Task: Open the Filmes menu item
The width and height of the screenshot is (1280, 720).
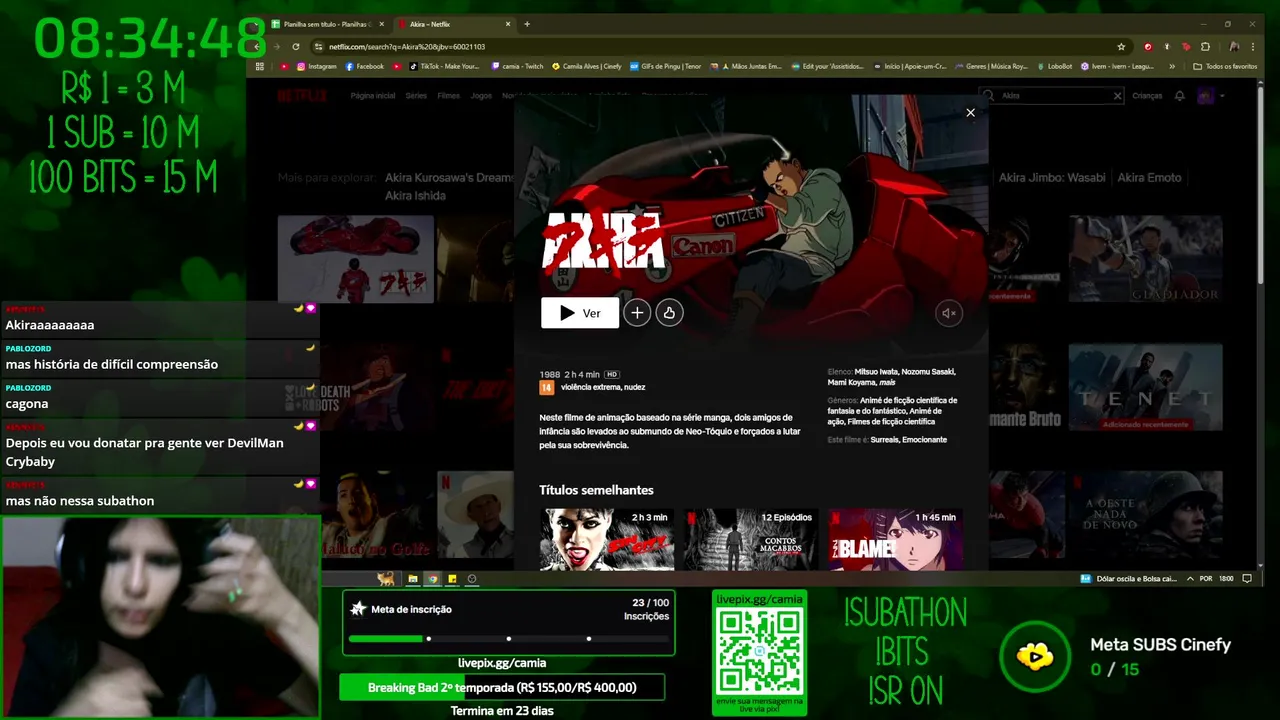Action: (x=448, y=96)
